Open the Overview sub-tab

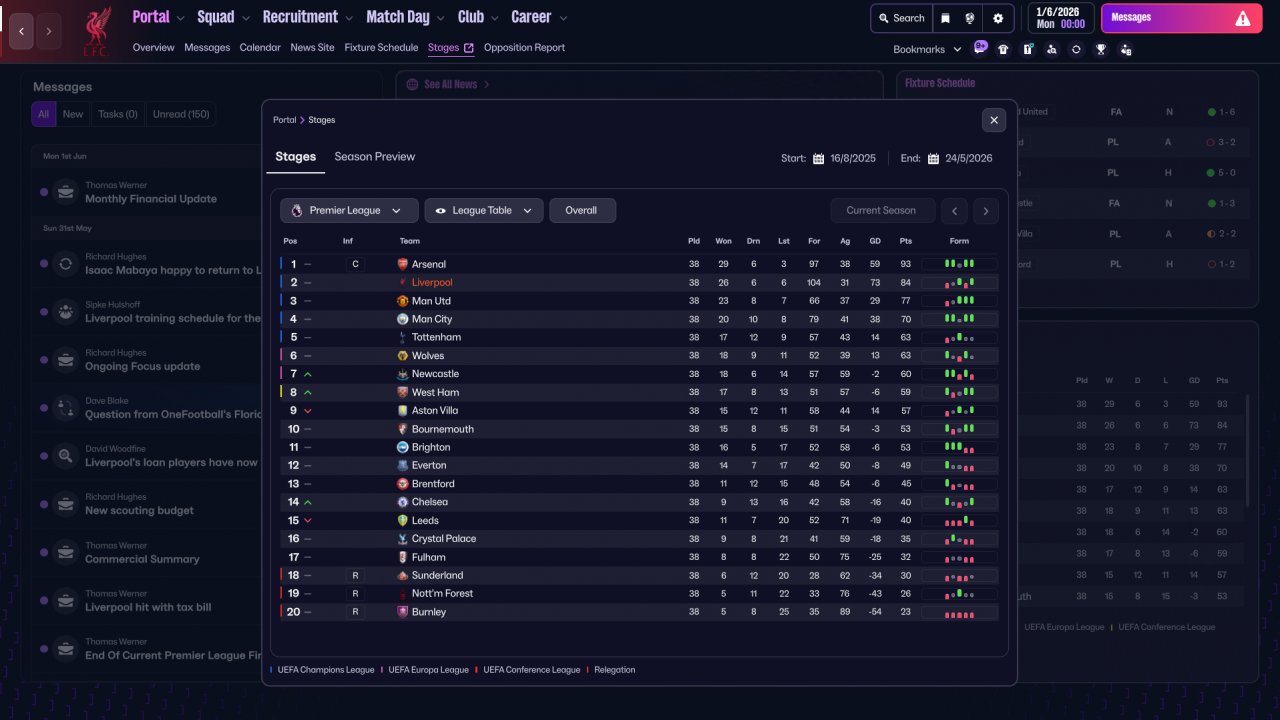tap(153, 48)
